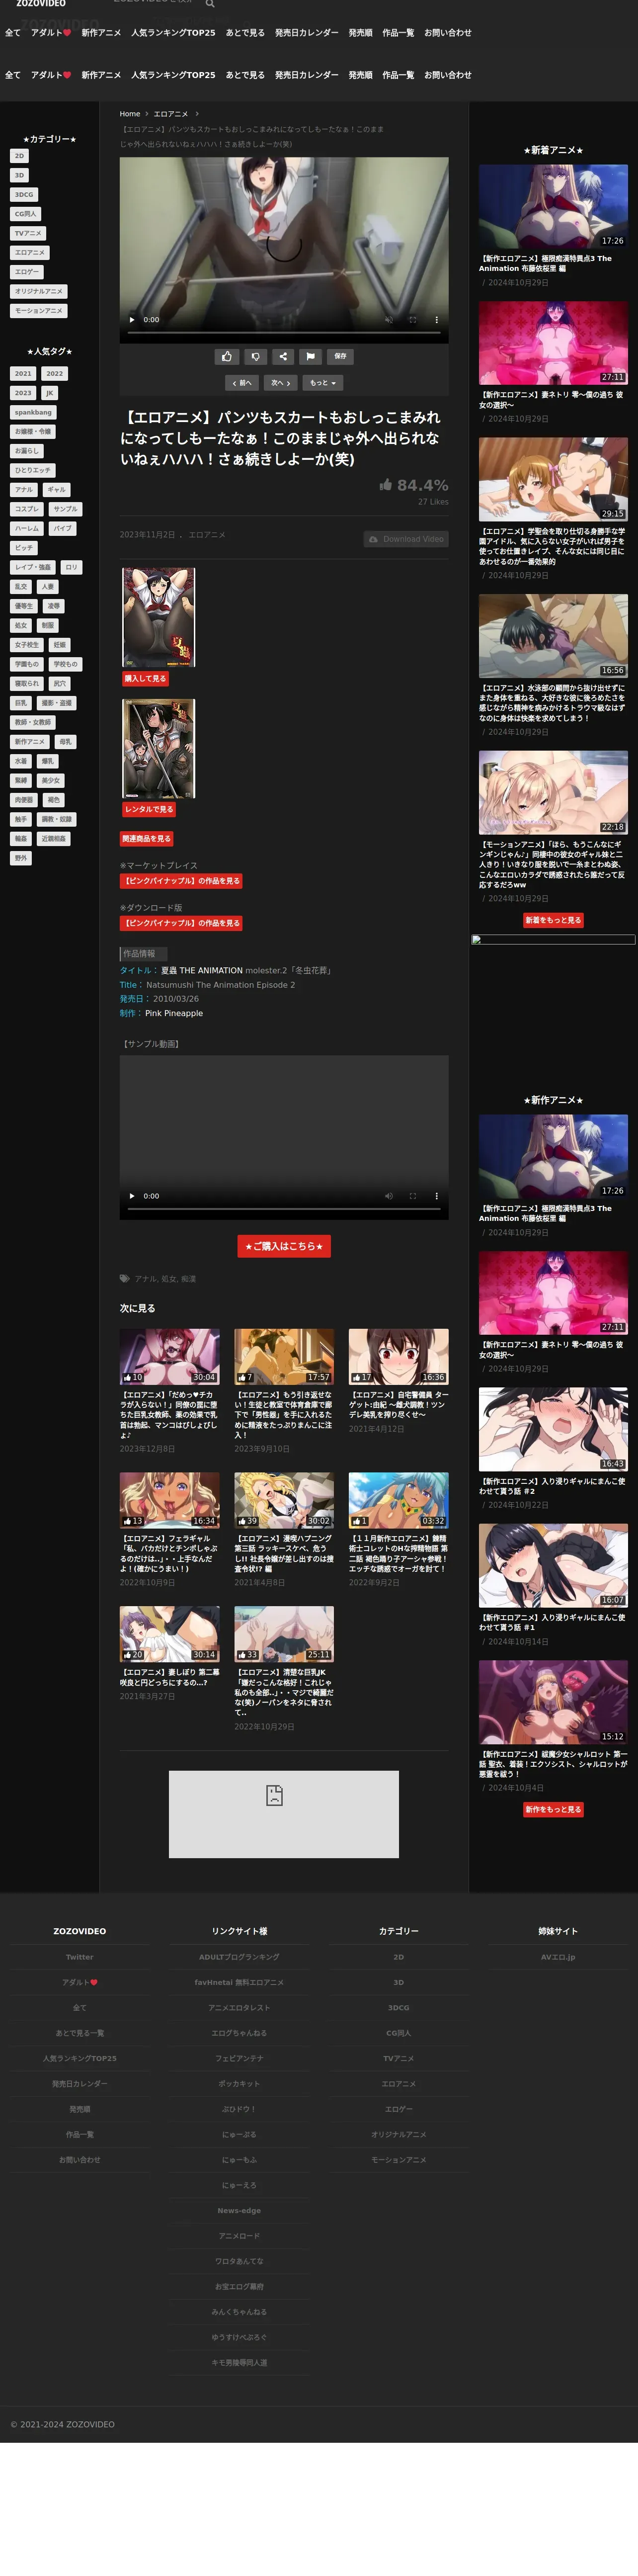The image size is (638, 2576).
Task: Click the ZOZOVIDEO site logo
Action: click(x=41, y=4)
